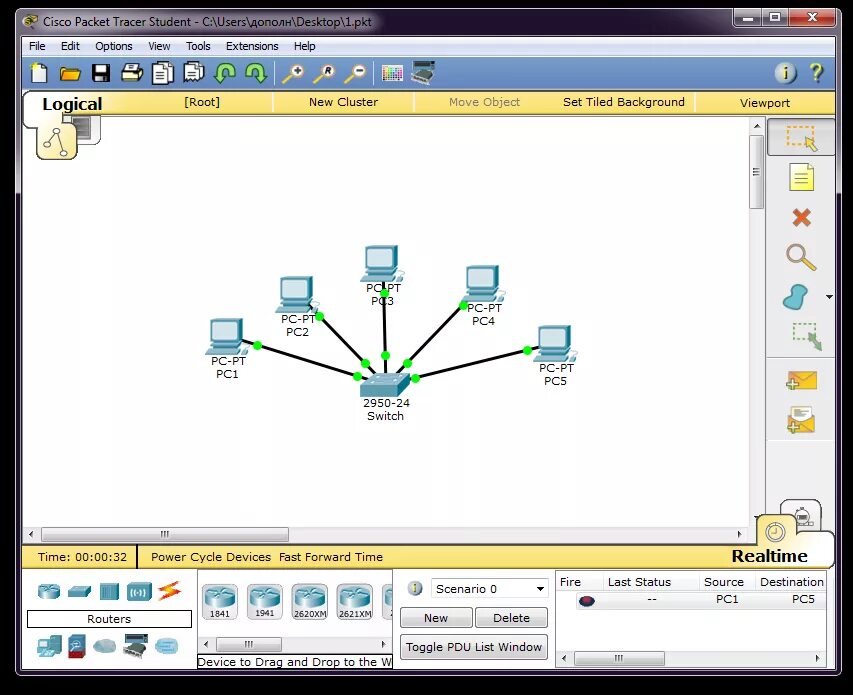Select the End Devices category icon
This screenshot has width=853, height=695.
pyautogui.click(x=50, y=646)
